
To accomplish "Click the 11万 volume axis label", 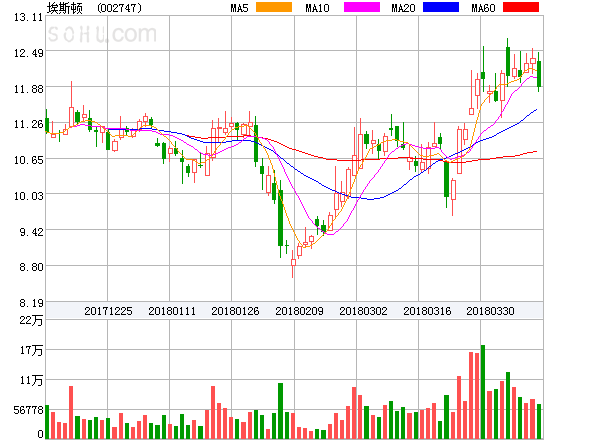I will pyautogui.click(x=31, y=380).
